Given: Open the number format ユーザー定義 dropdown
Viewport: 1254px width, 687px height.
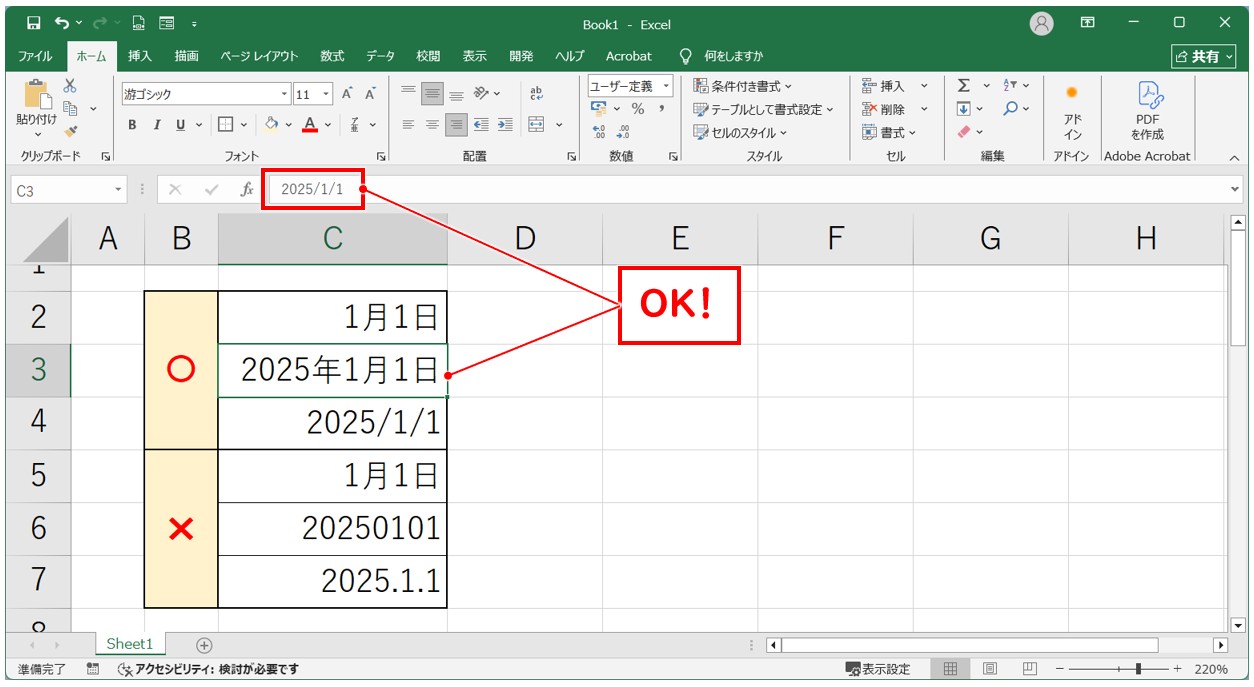Looking at the screenshot, I should pos(666,87).
